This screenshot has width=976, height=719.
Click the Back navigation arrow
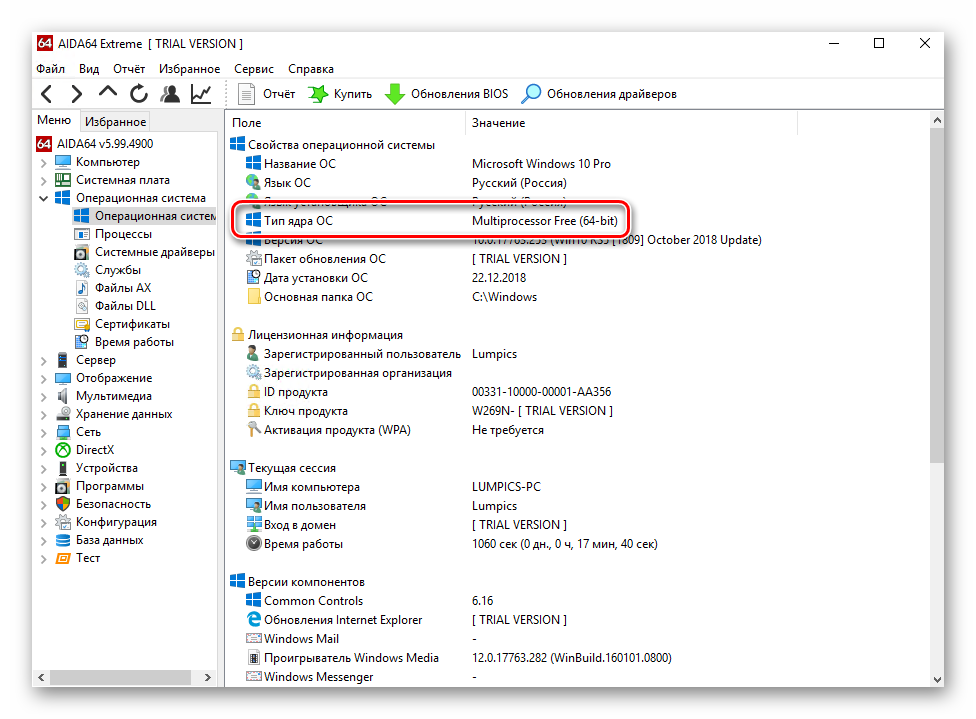click(x=47, y=94)
